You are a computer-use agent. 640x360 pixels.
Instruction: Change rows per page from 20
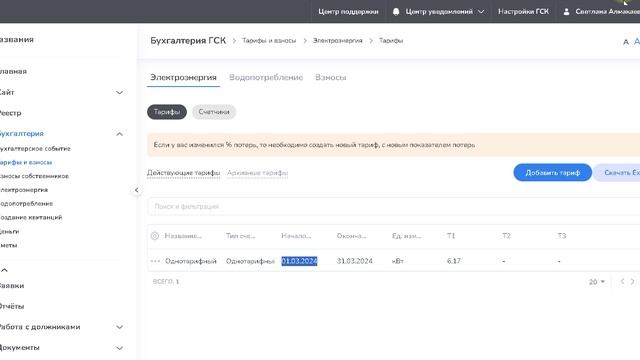click(597, 282)
